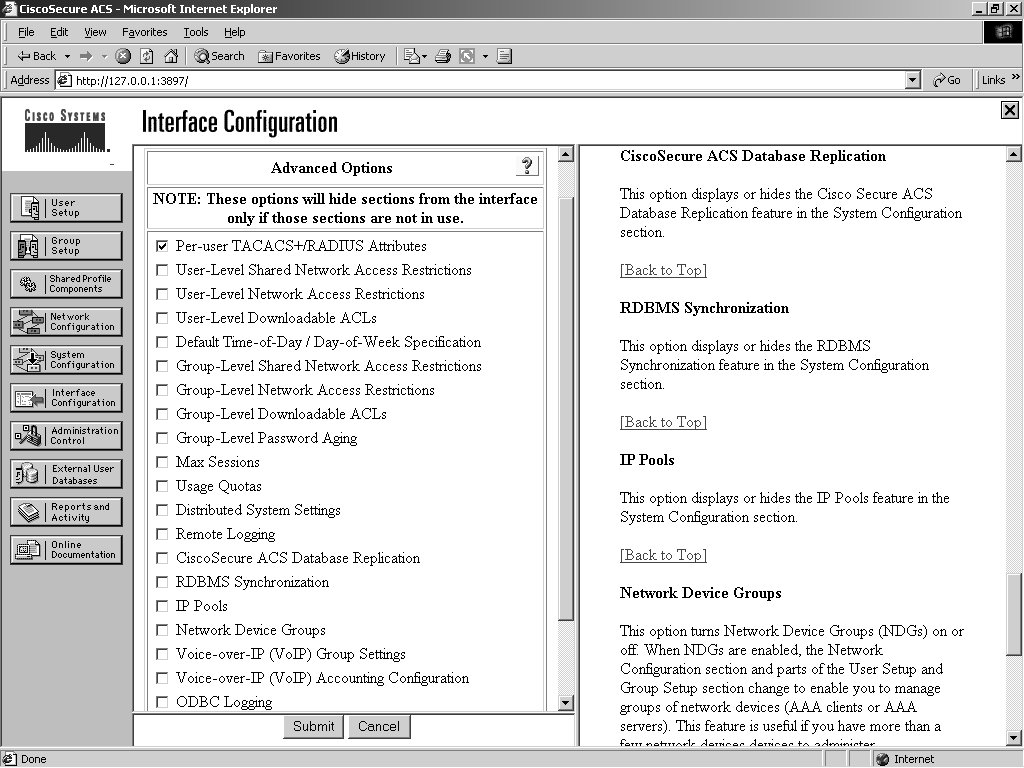Open User Setup in the Cisco sidebar
Viewport: 1024px width, 768px height.
[x=66, y=208]
